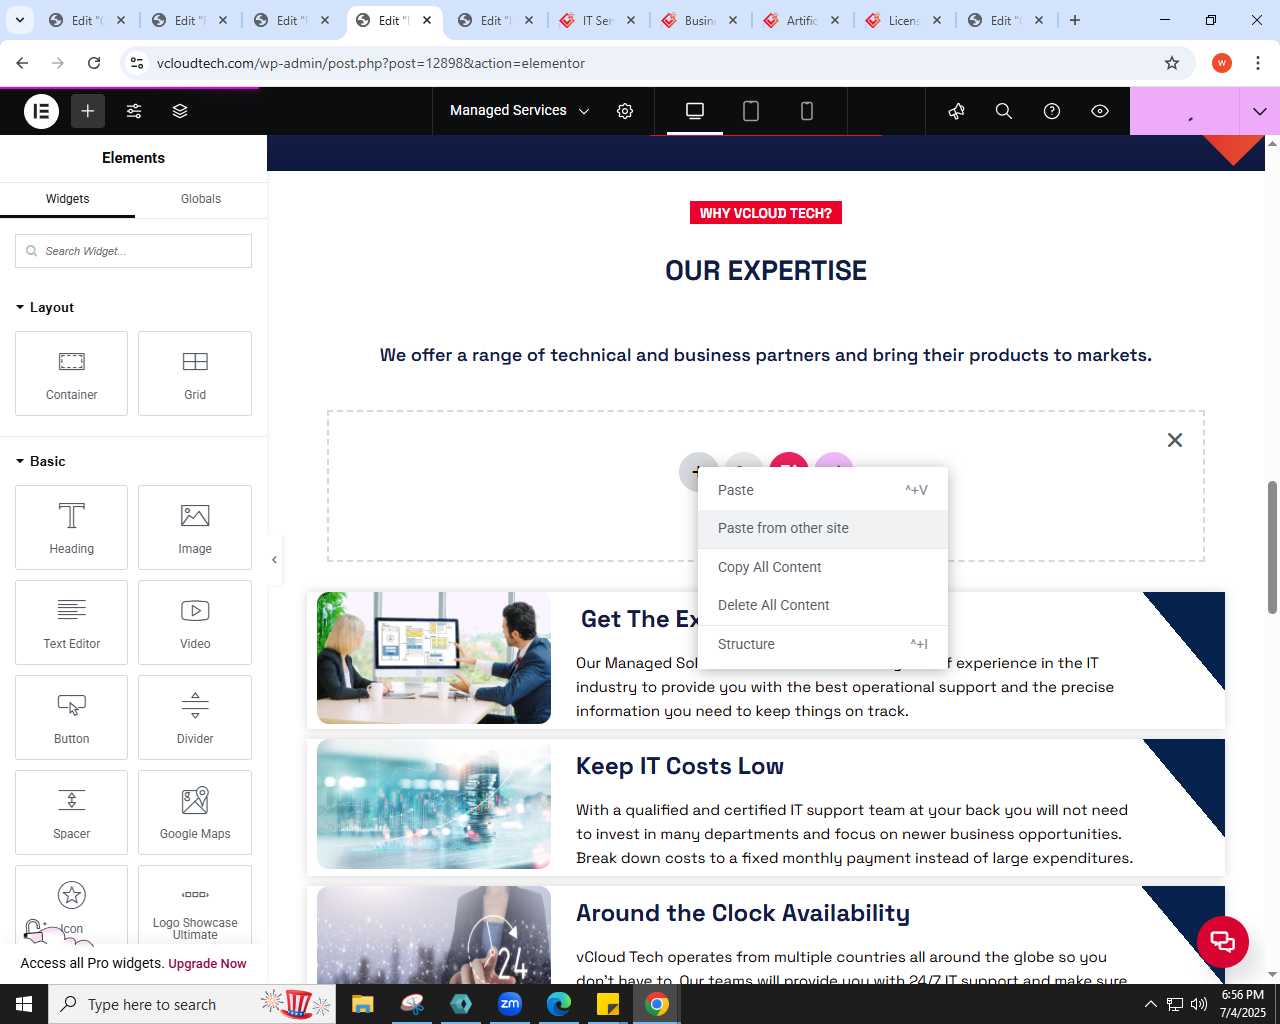Select the Logo Showcase Ultimate widget
The width and height of the screenshot is (1280, 1024).
coord(195,905)
